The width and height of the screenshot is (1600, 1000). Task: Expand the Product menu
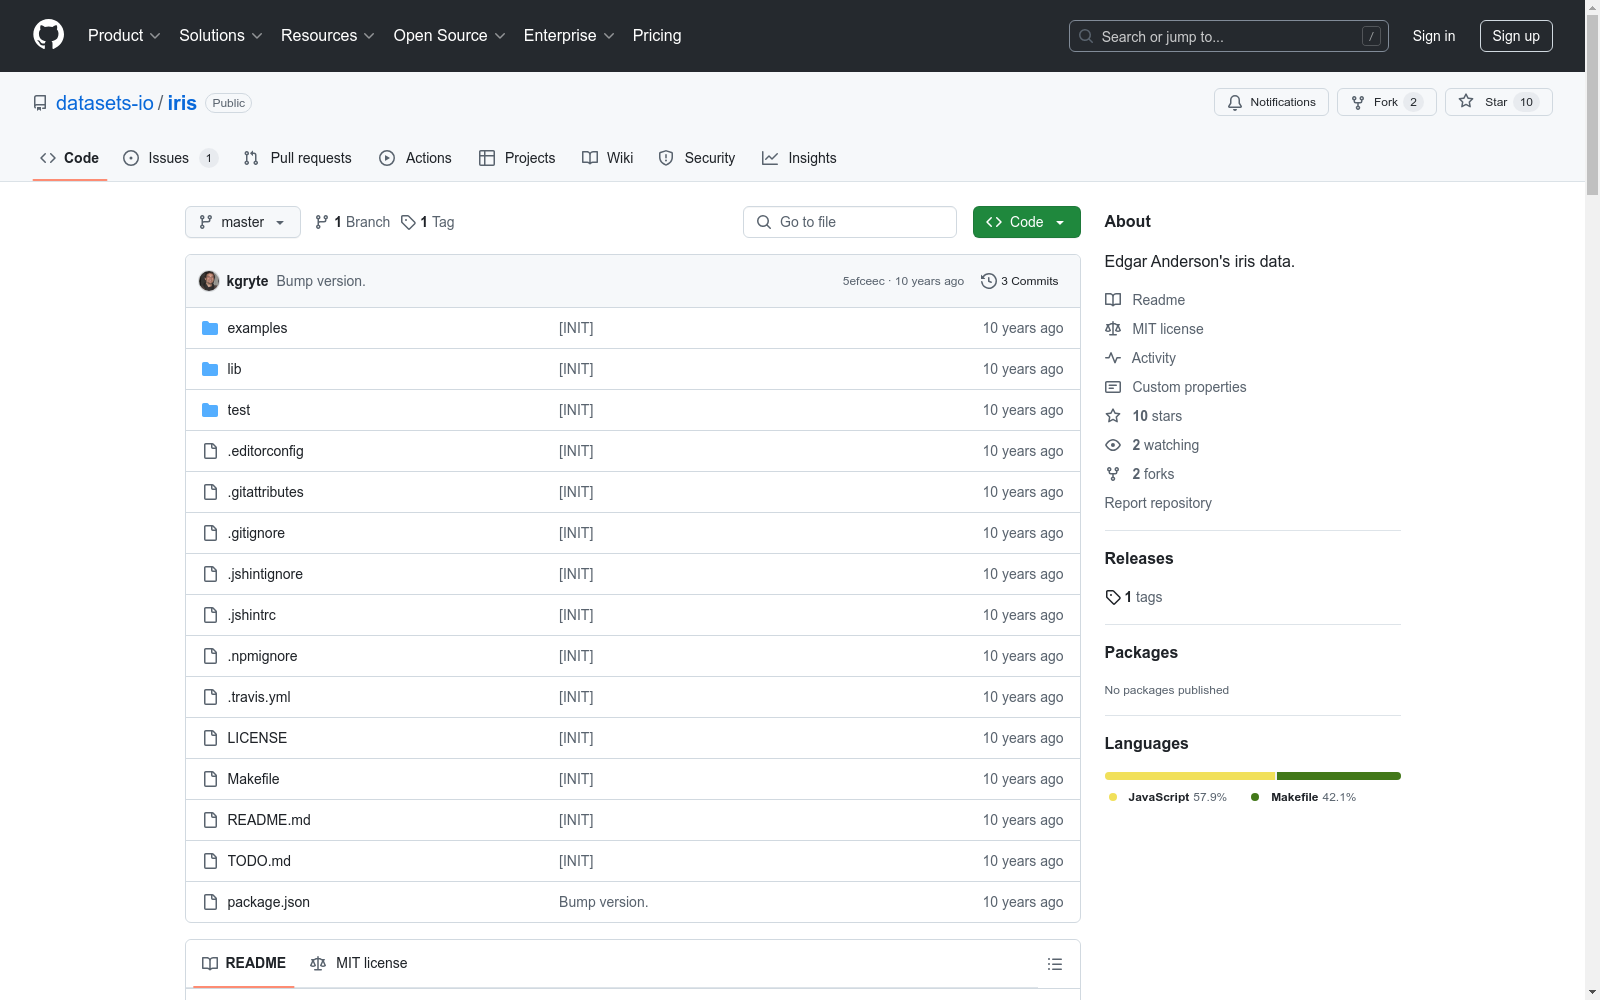(x=124, y=36)
